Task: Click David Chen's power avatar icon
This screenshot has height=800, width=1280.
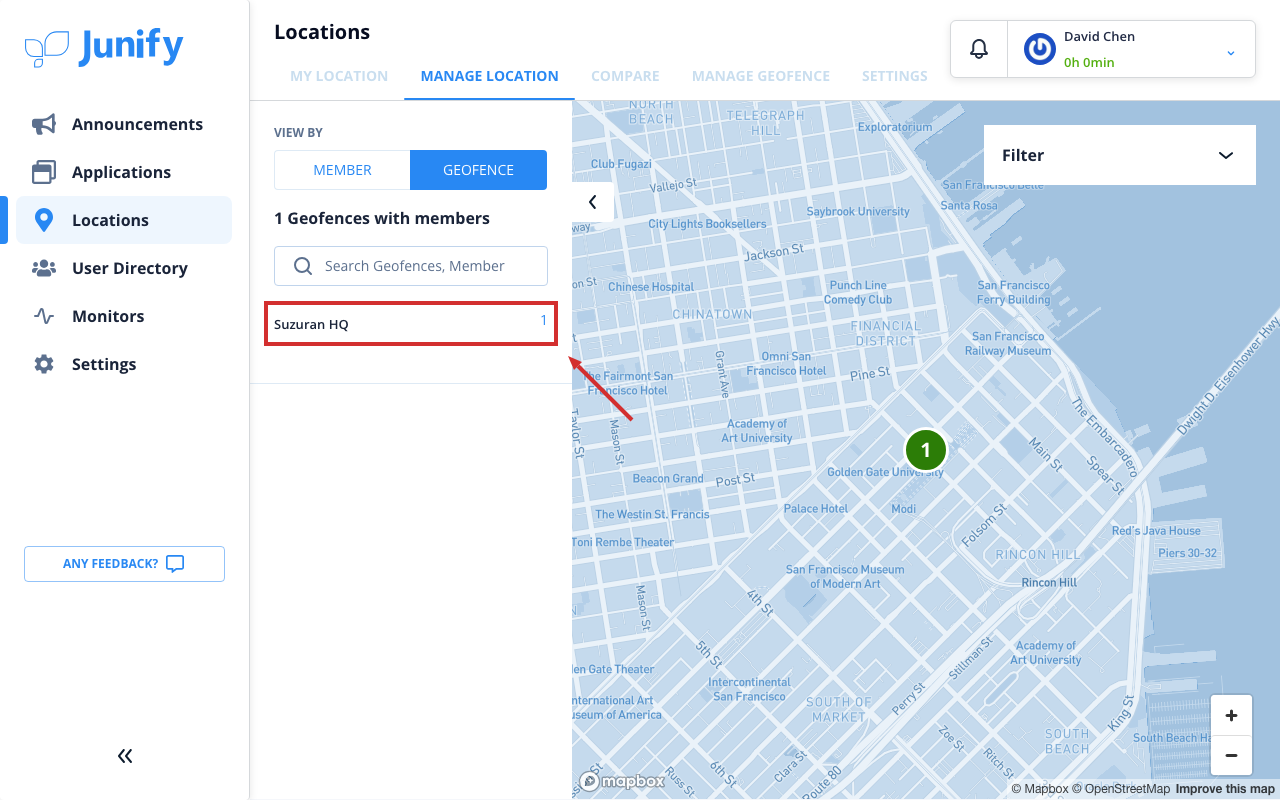Action: [x=1040, y=49]
